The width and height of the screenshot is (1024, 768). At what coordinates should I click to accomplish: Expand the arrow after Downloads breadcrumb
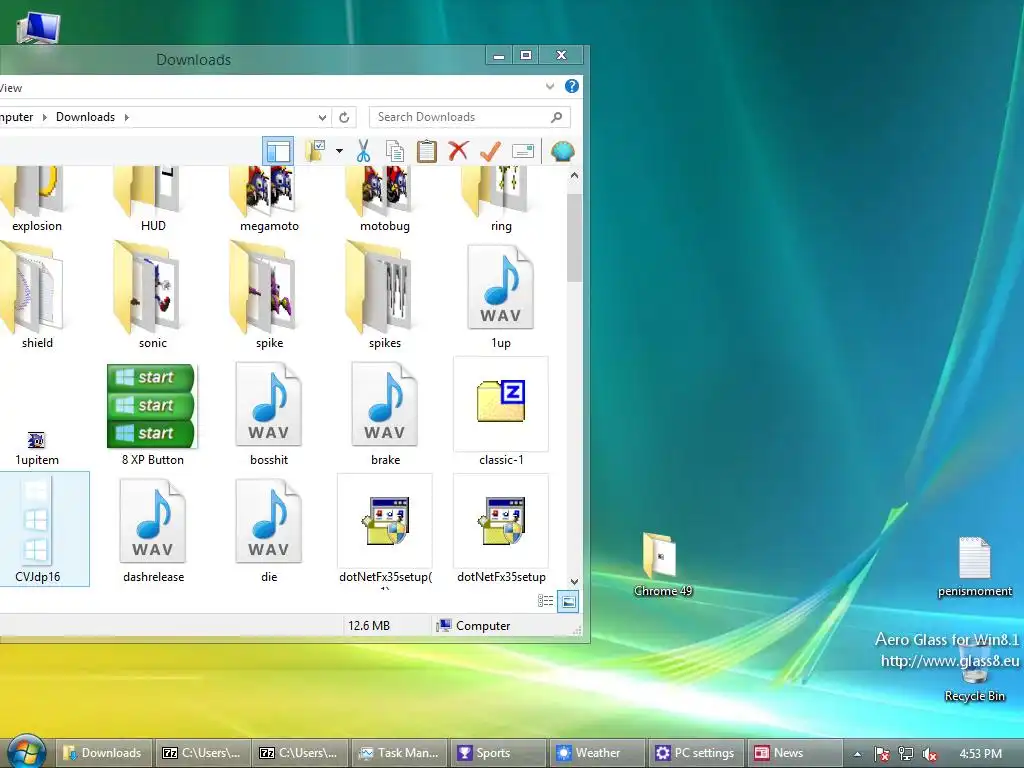click(127, 118)
